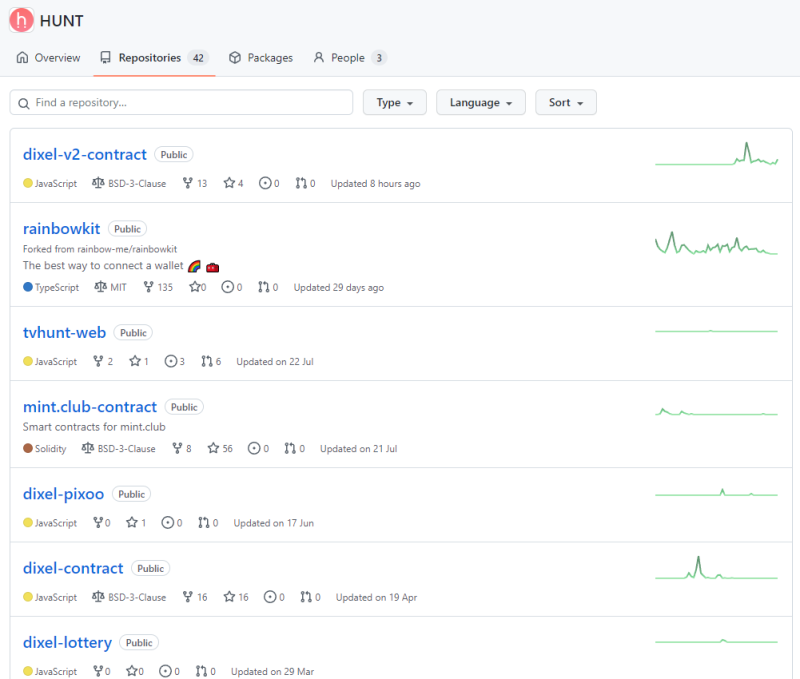This screenshot has height=679, width=800.
Task: View tvhunt-web stargazers (1)
Action: [x=139, y=361]
